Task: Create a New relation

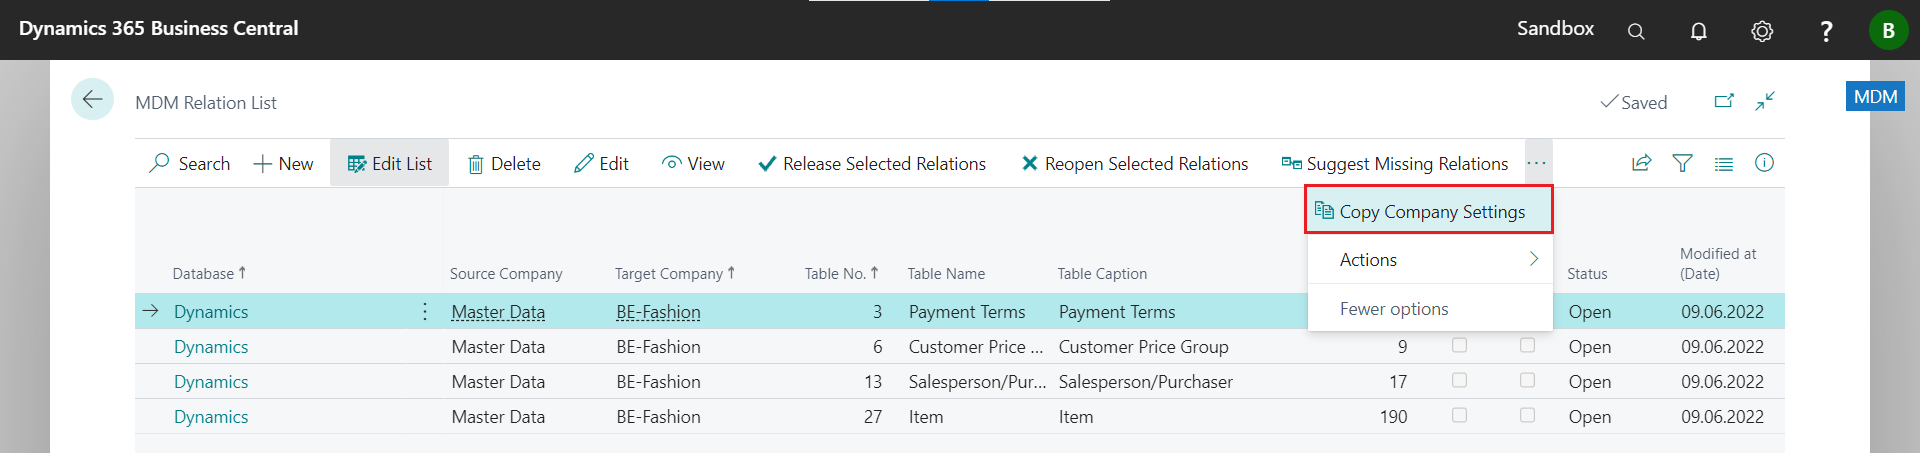Action: click(x=283, y=164)
